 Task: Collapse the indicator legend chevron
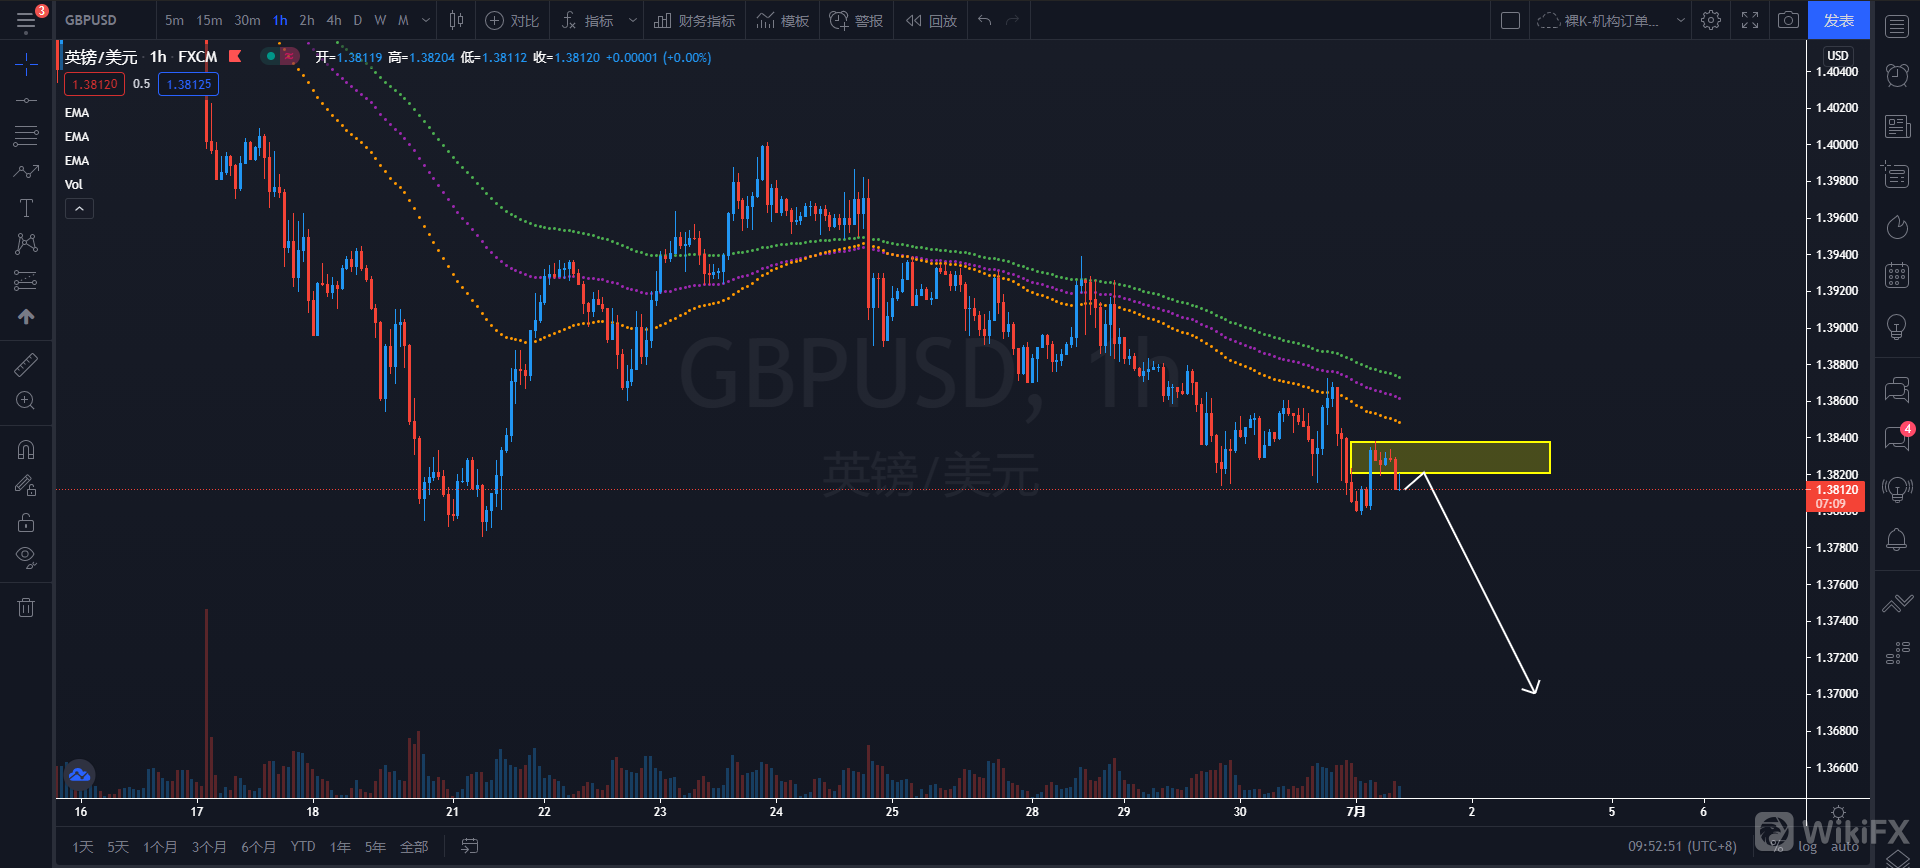pos(79,208)
